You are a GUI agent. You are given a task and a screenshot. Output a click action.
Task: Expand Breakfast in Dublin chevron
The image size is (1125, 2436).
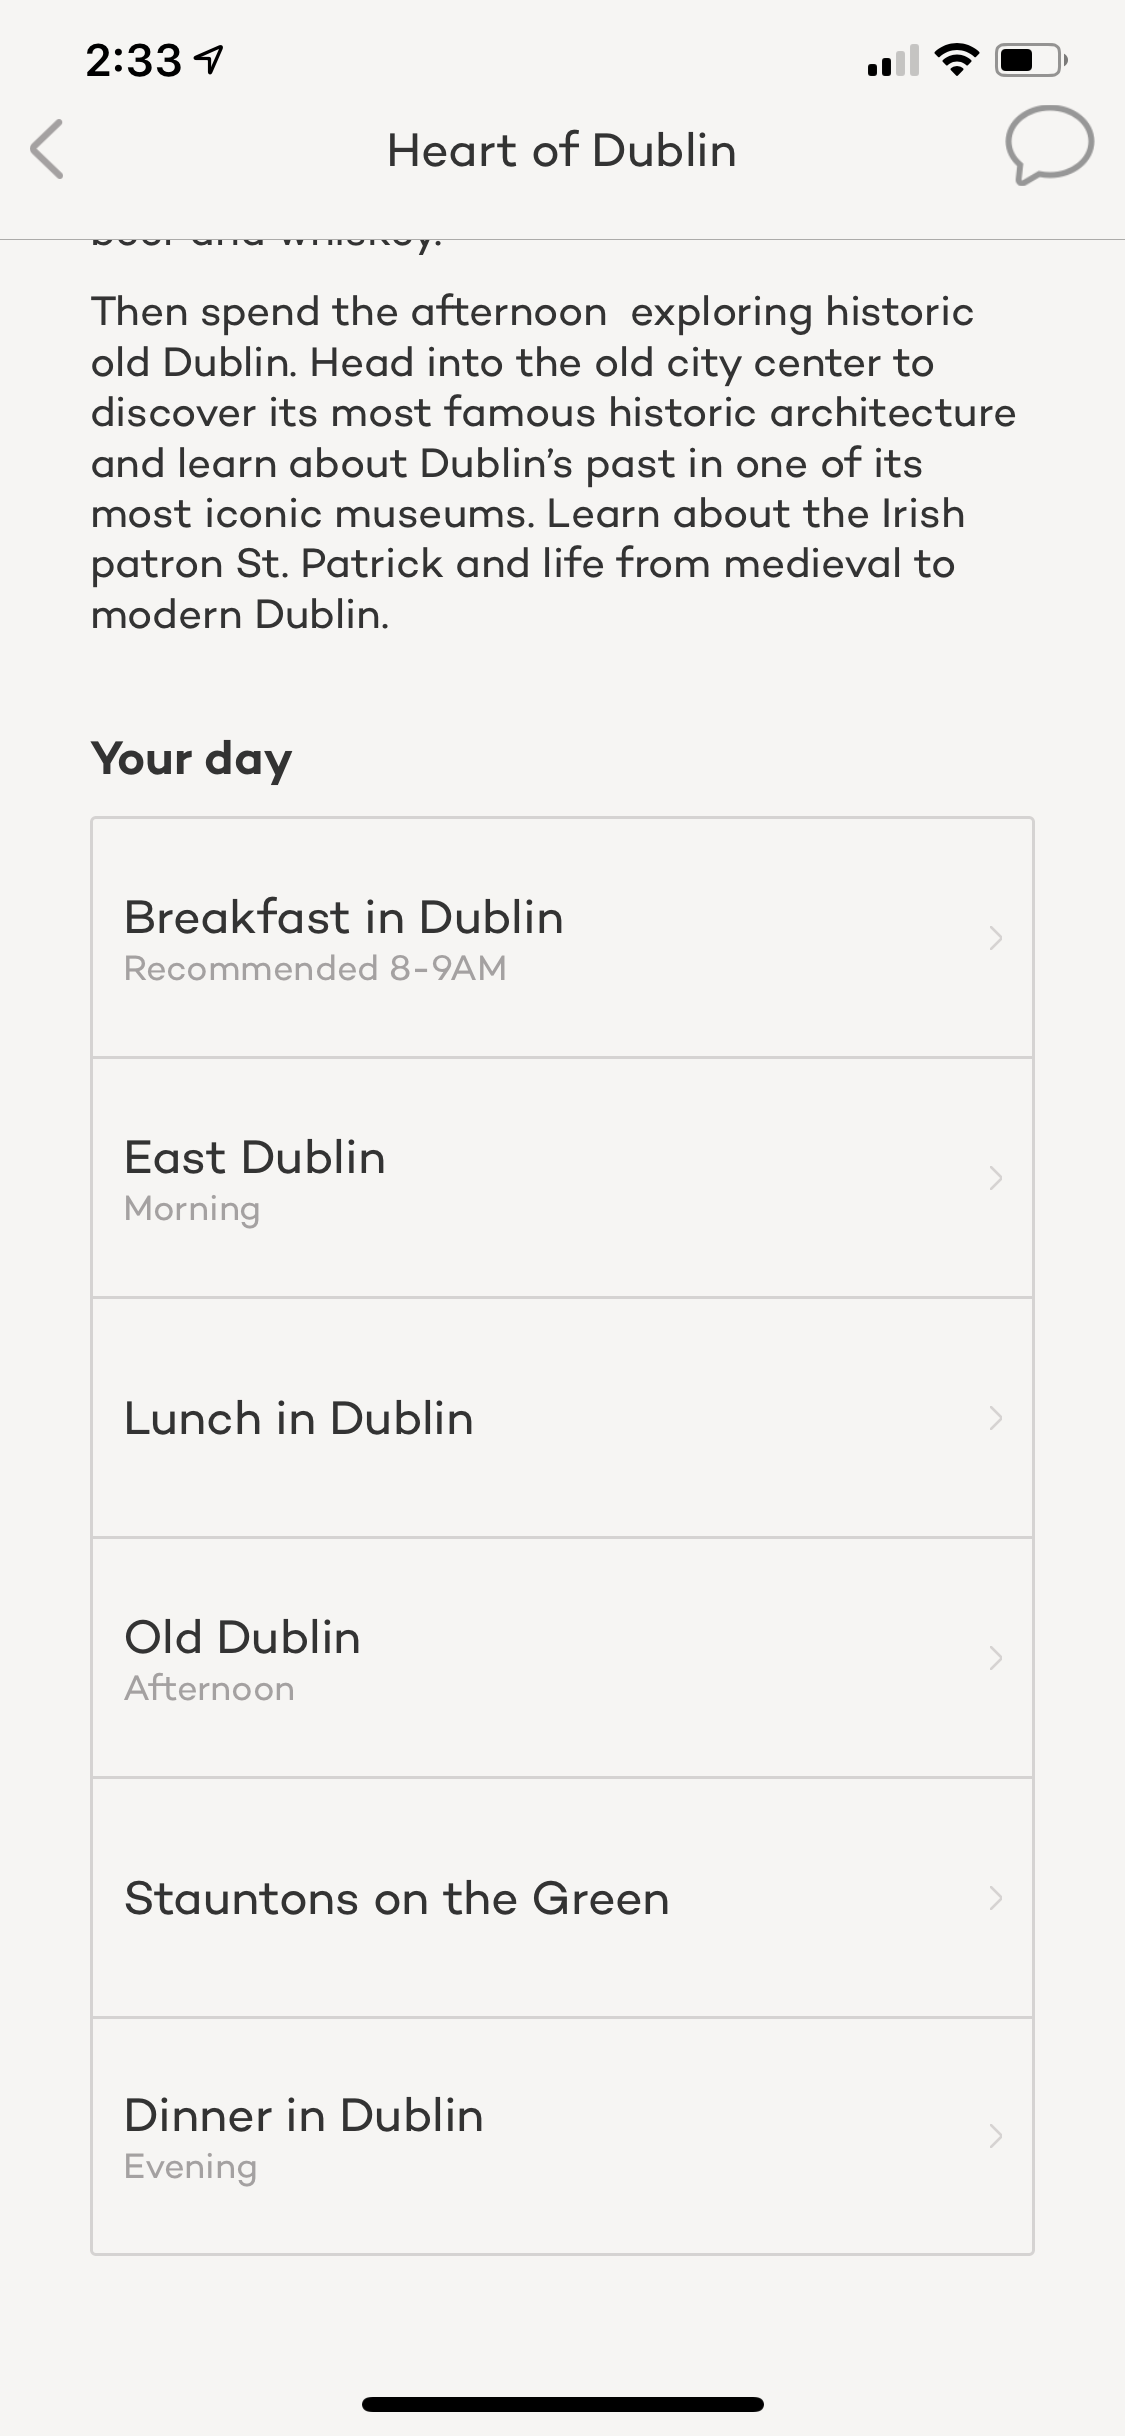(x=995, y=938)
